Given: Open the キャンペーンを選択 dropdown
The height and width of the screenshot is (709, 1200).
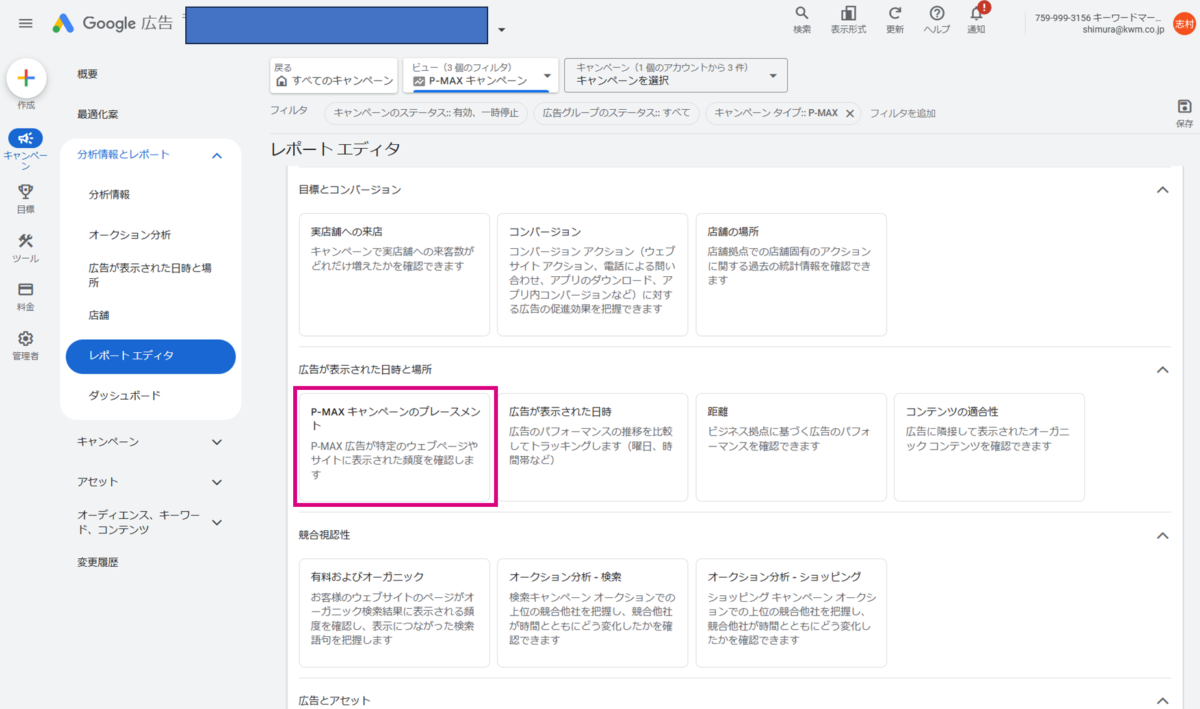Looking at the screenshot, I should [676, 75].
